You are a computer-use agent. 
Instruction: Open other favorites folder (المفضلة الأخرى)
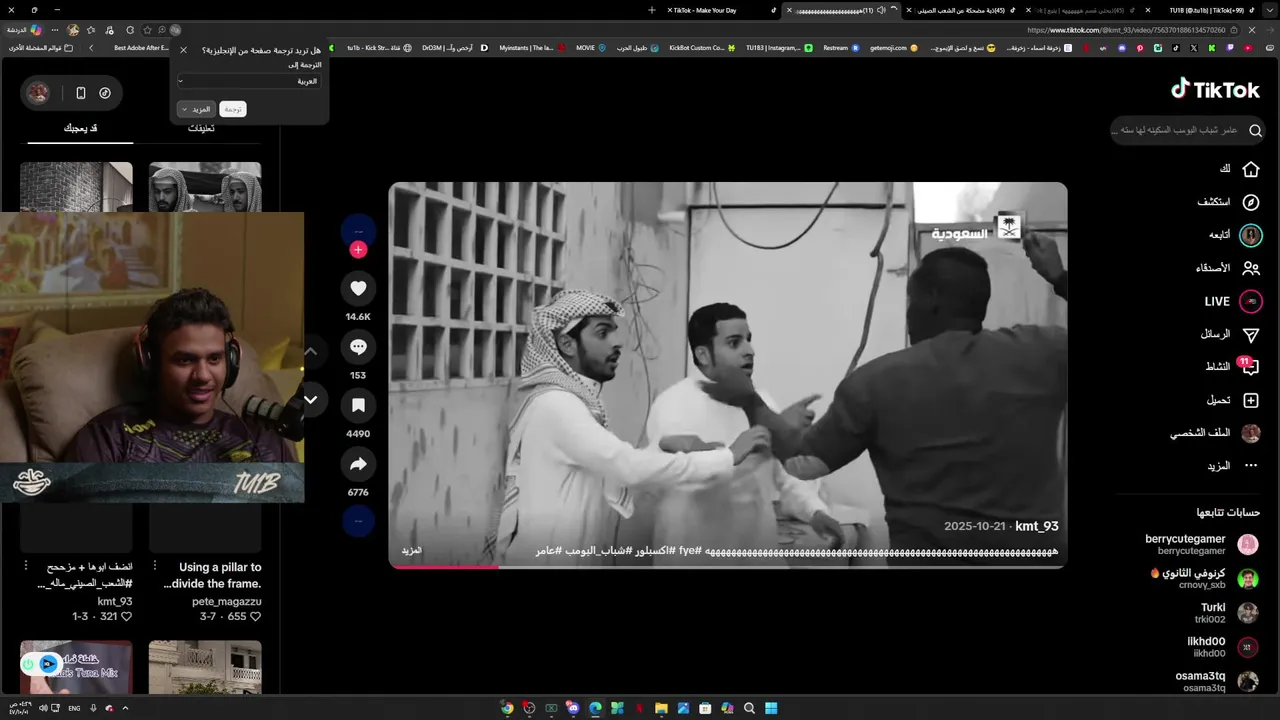[x=40, y=48]
